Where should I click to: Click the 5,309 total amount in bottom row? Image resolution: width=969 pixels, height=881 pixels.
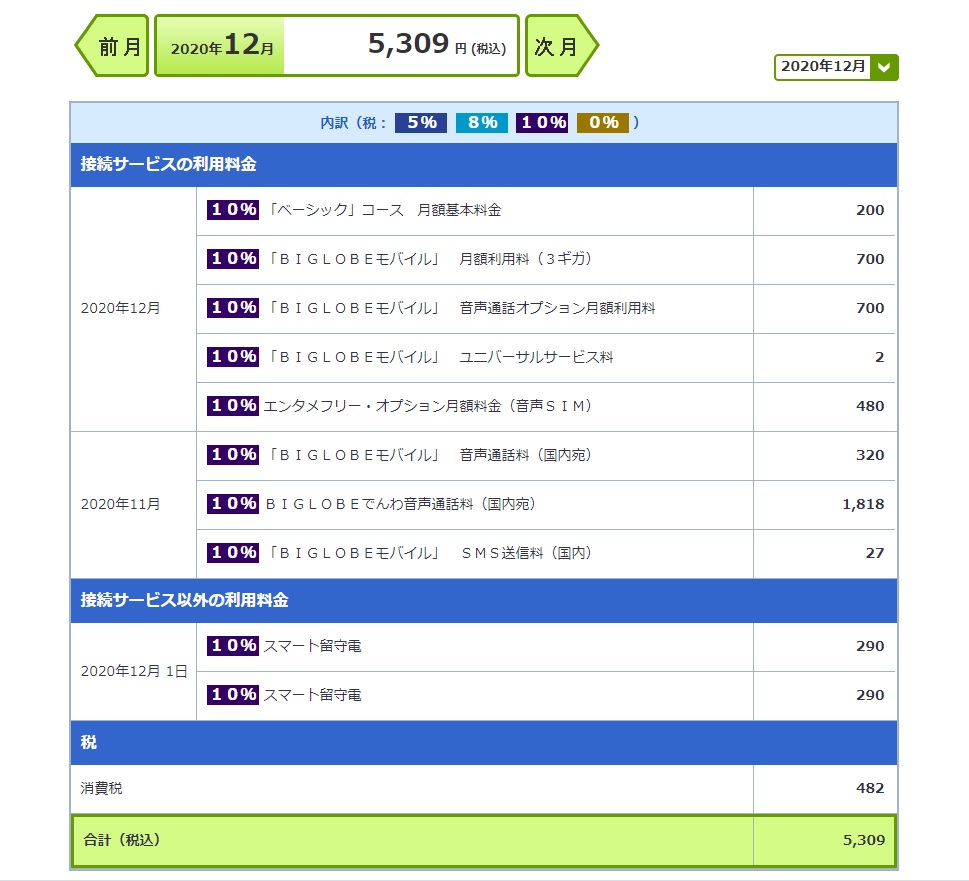[x=864, y=840]
